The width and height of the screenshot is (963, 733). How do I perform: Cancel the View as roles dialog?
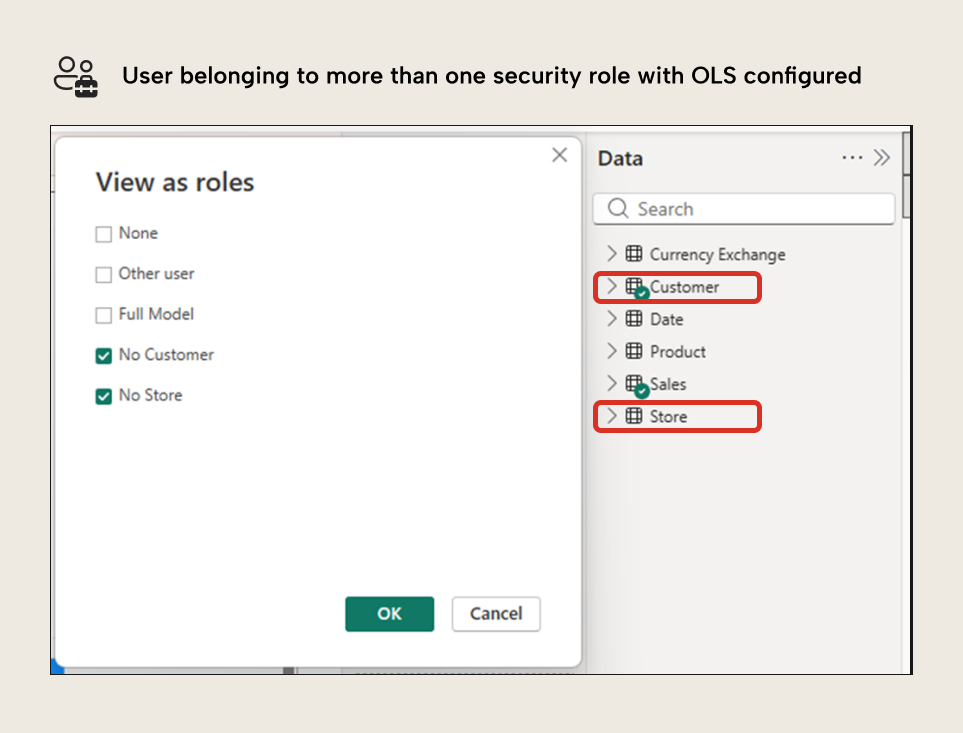pos(496,614)
